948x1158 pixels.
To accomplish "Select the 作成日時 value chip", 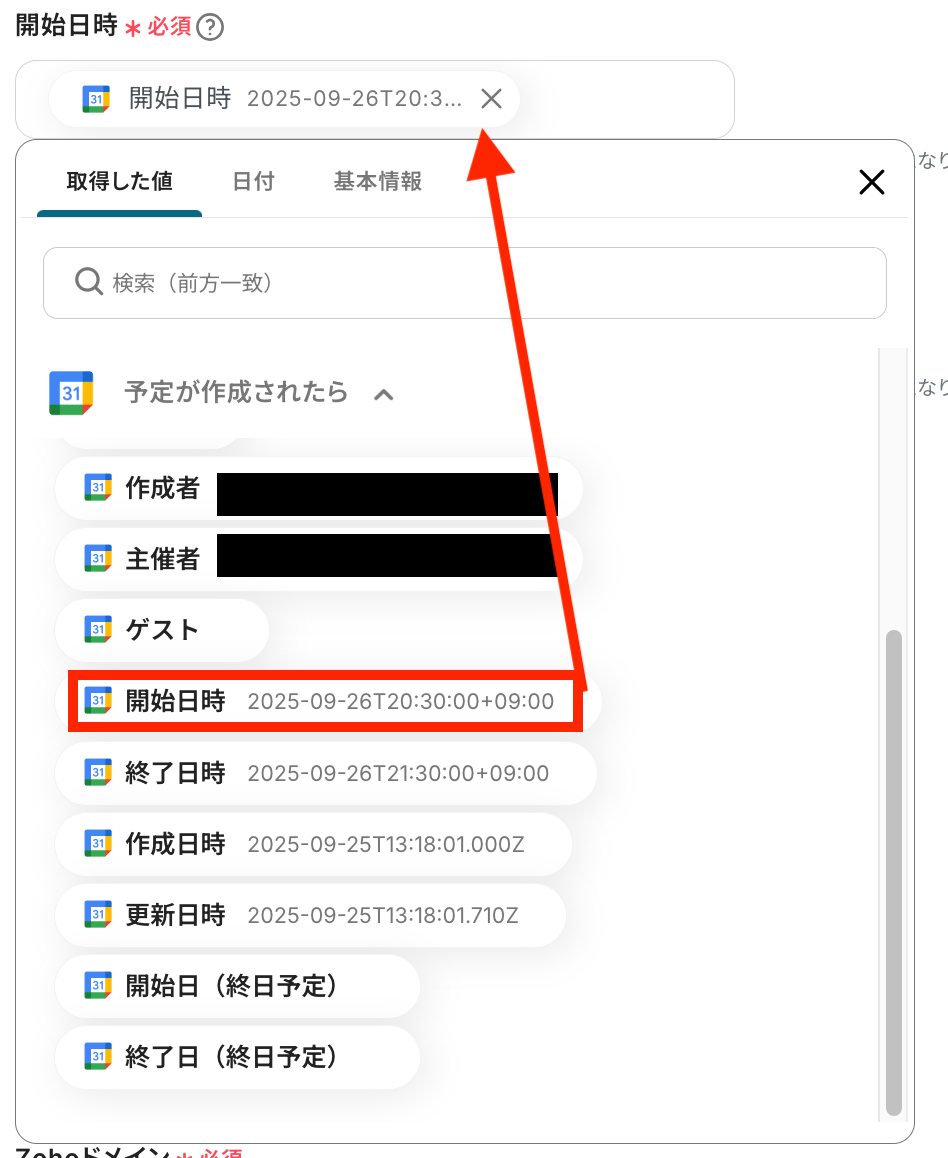I will (314, 844).
